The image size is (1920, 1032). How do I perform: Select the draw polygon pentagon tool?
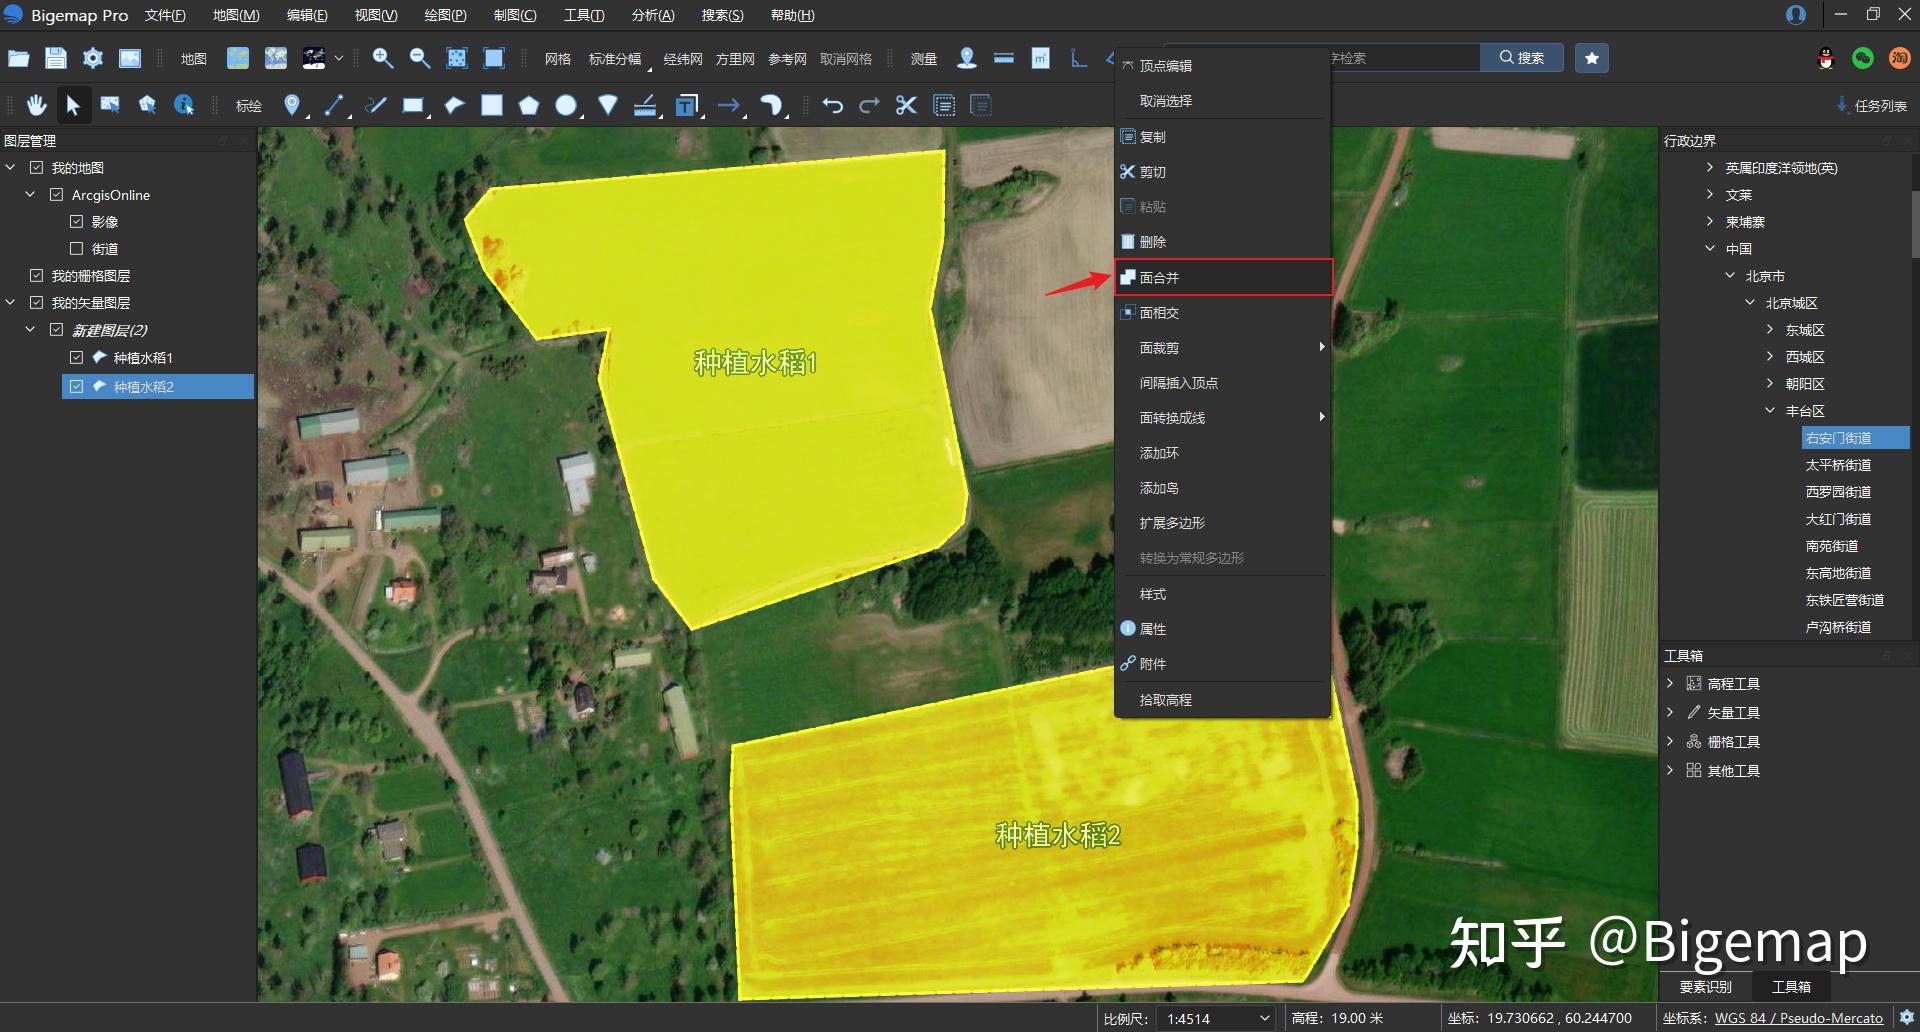pyautogui.click(x=529, y=105)
